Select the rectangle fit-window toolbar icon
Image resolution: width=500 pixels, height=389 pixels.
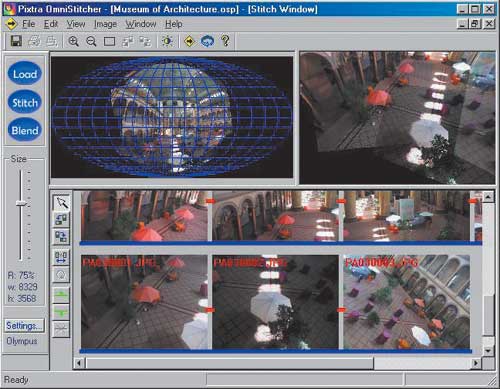[x=109, y=42]
